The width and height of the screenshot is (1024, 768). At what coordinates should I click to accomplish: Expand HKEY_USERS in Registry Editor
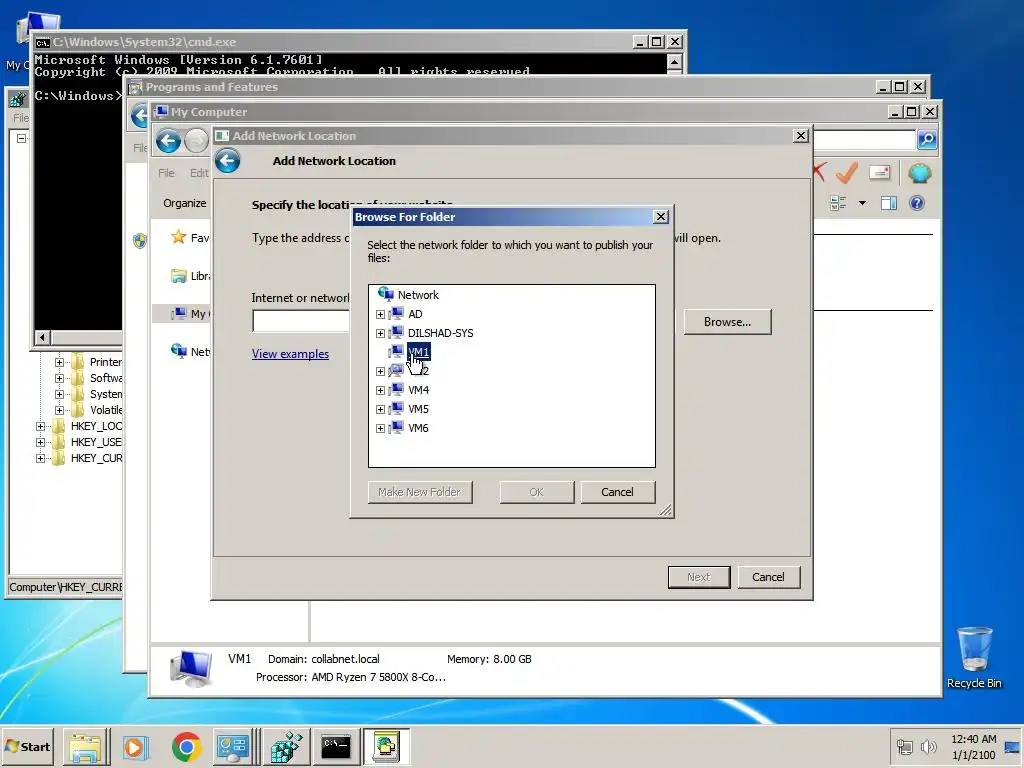point(40,442)
